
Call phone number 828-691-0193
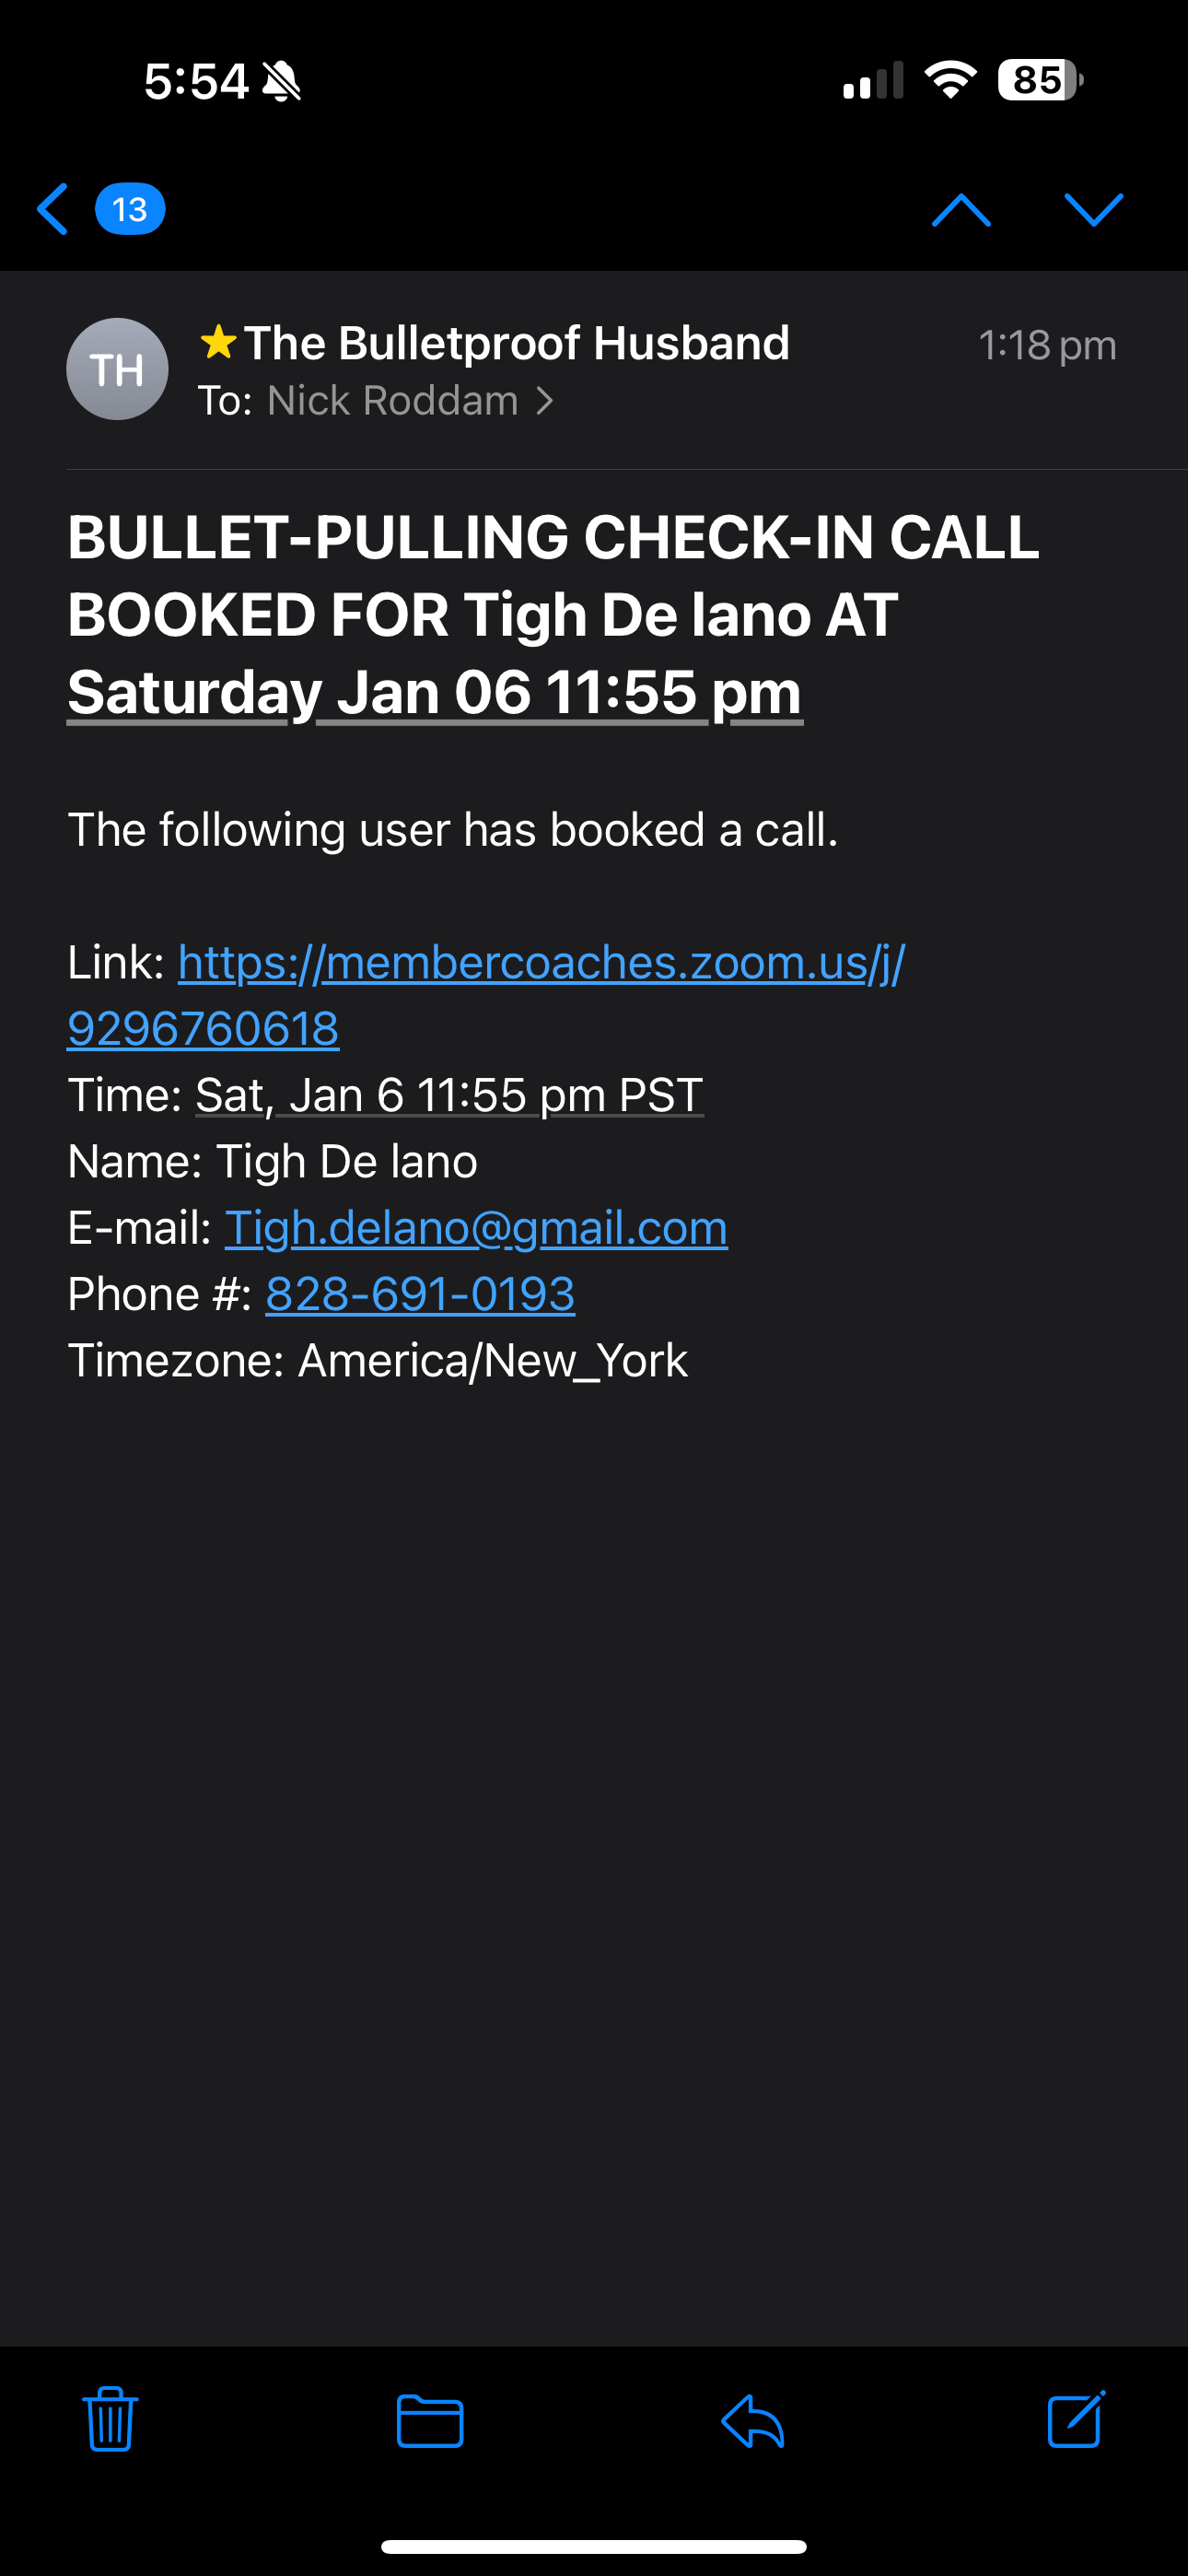[x=420, y=1294]
